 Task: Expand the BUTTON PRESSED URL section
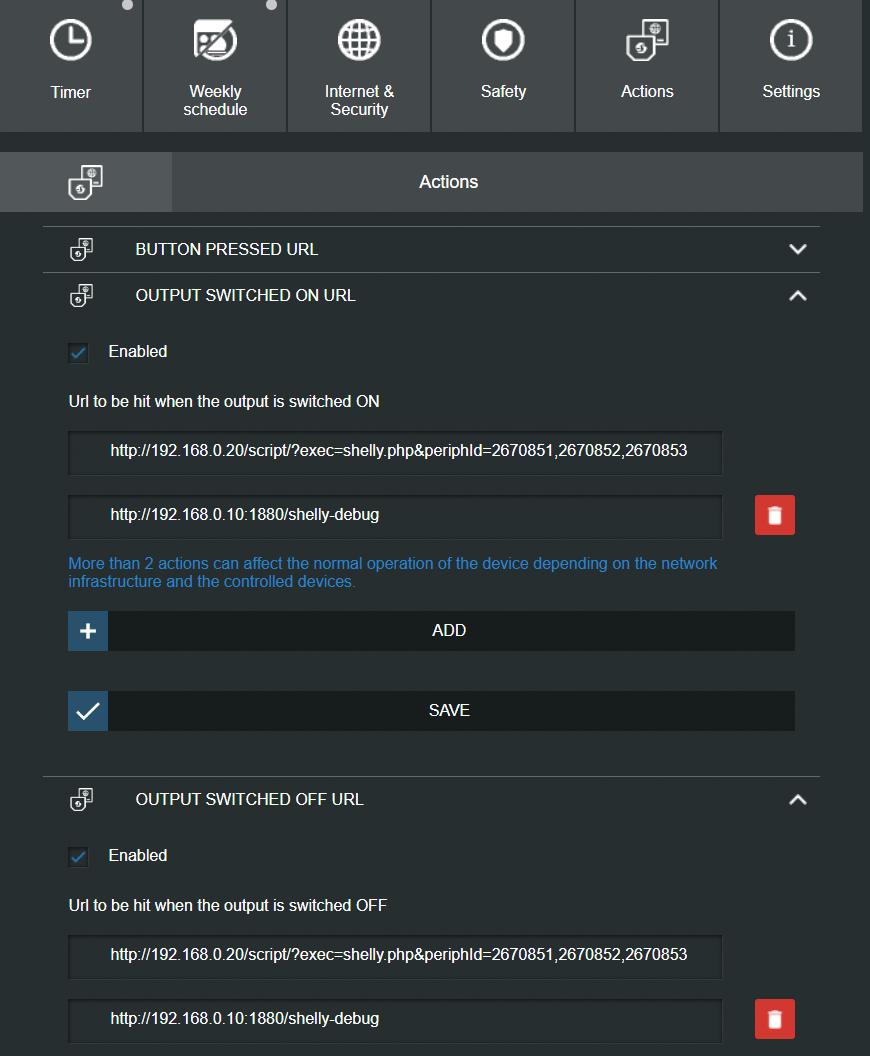pyautogui.click(x=797, y=249)
